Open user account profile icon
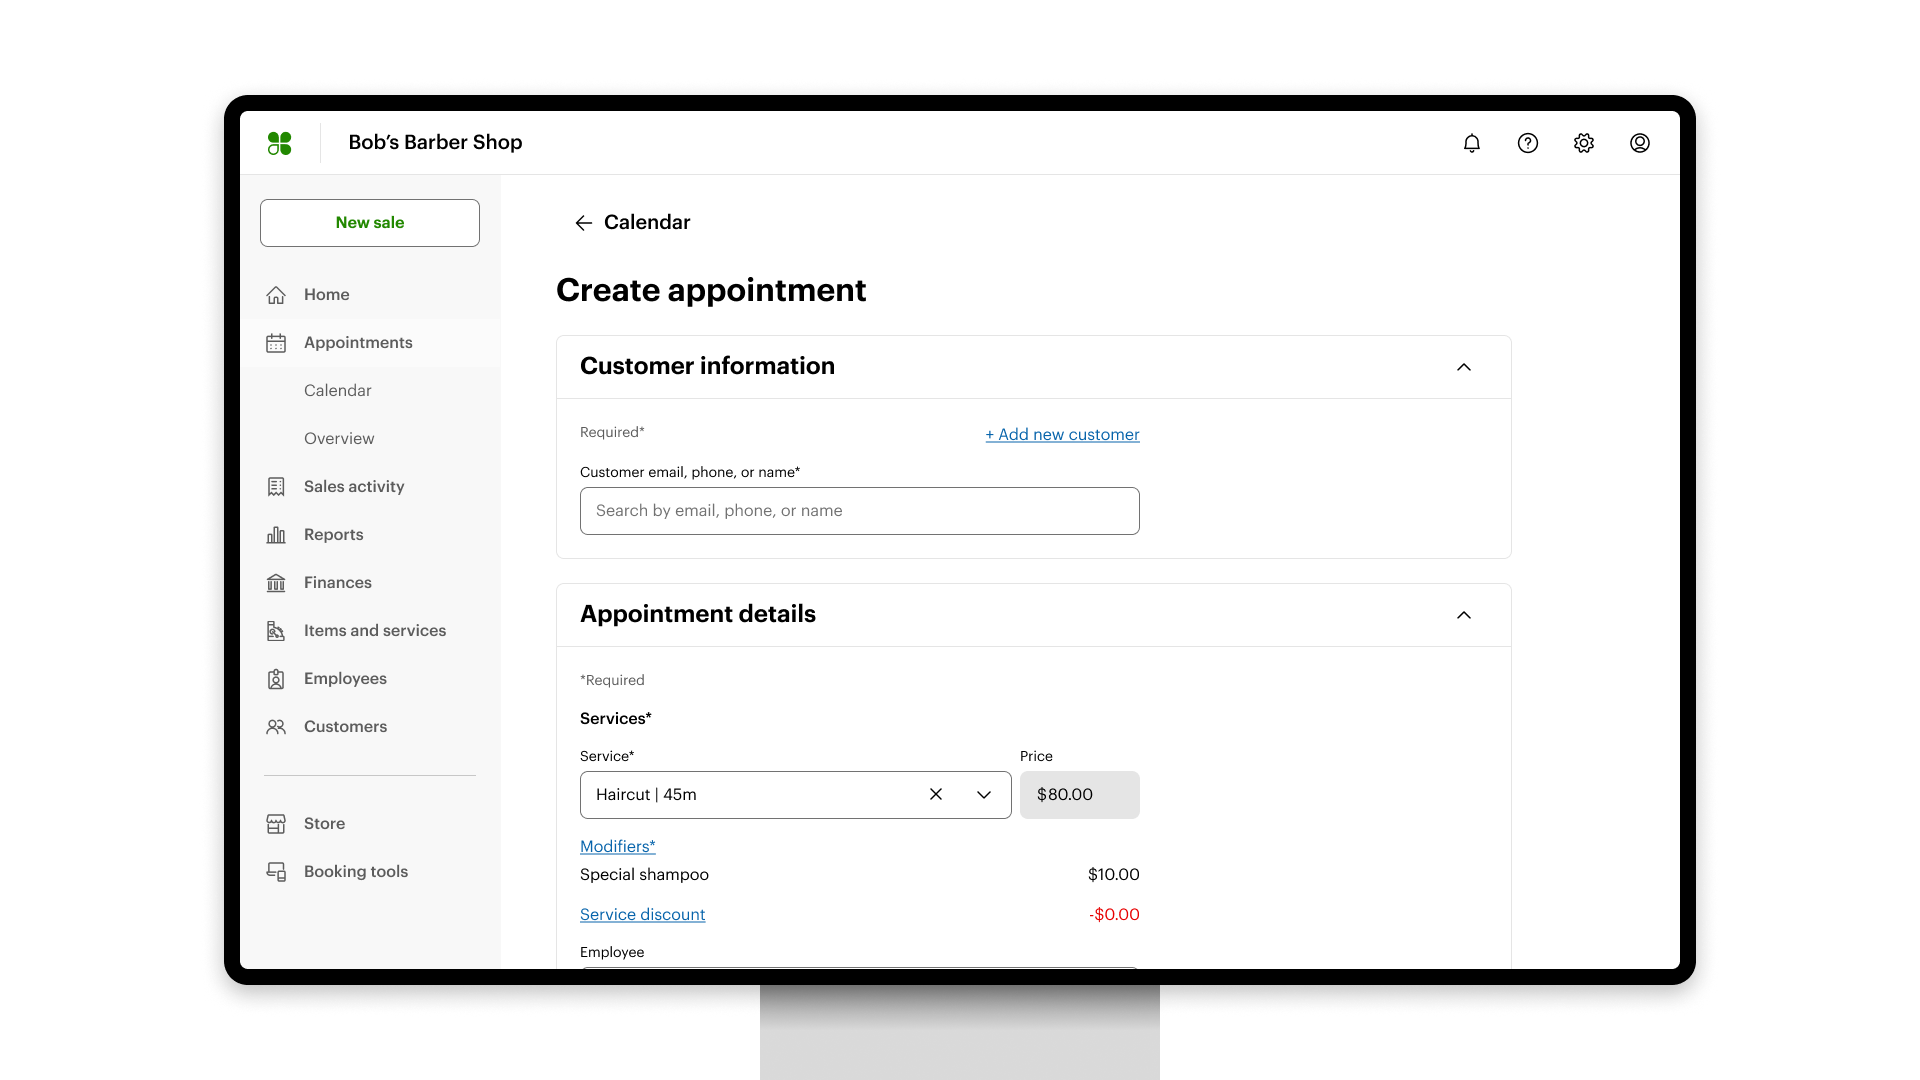This screenshot has width=1920, height=1080. (1639, 143)
